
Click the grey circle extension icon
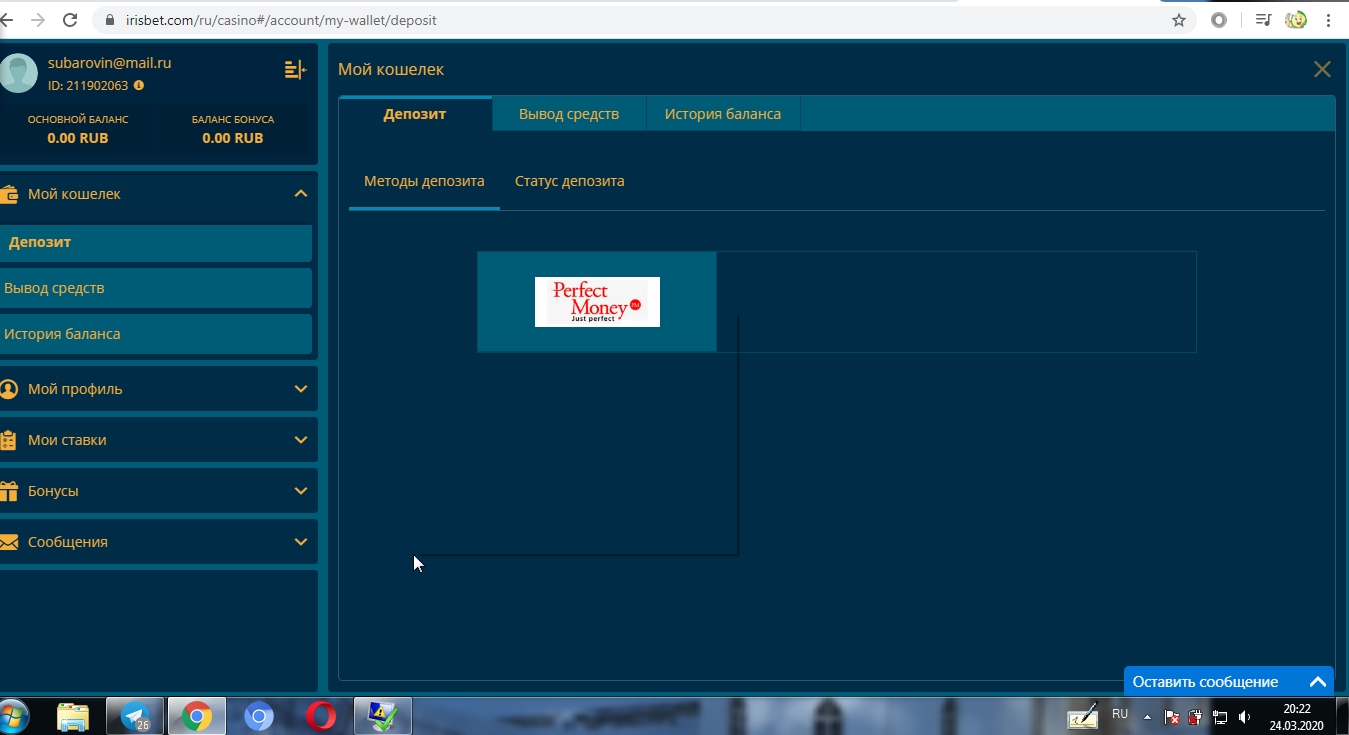(1218, 20)
